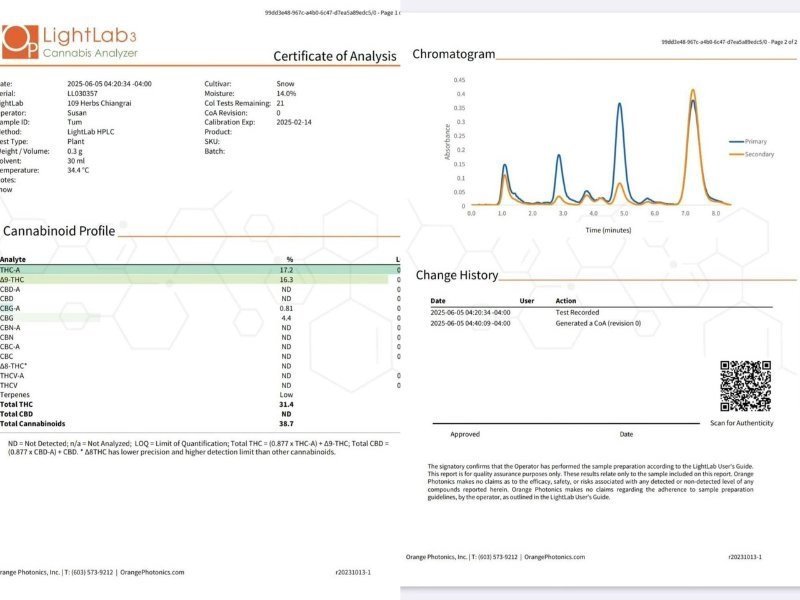This screenshot has height=600, width=800.
Task: Click the Δ8-THC* analyte row label
Action: [13, 366]
